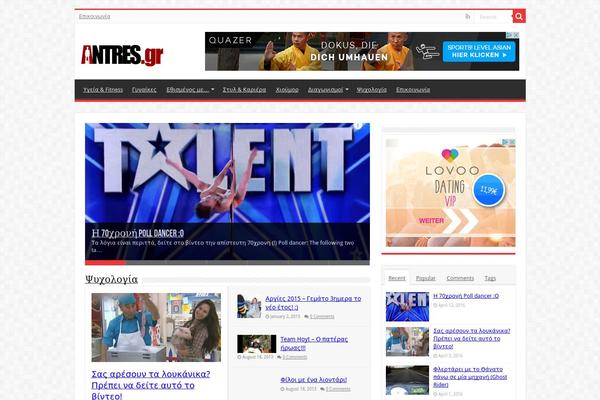Switch to the Popular tab
Viewport: 600px width, 400px height.
click(x=426, y=278)
